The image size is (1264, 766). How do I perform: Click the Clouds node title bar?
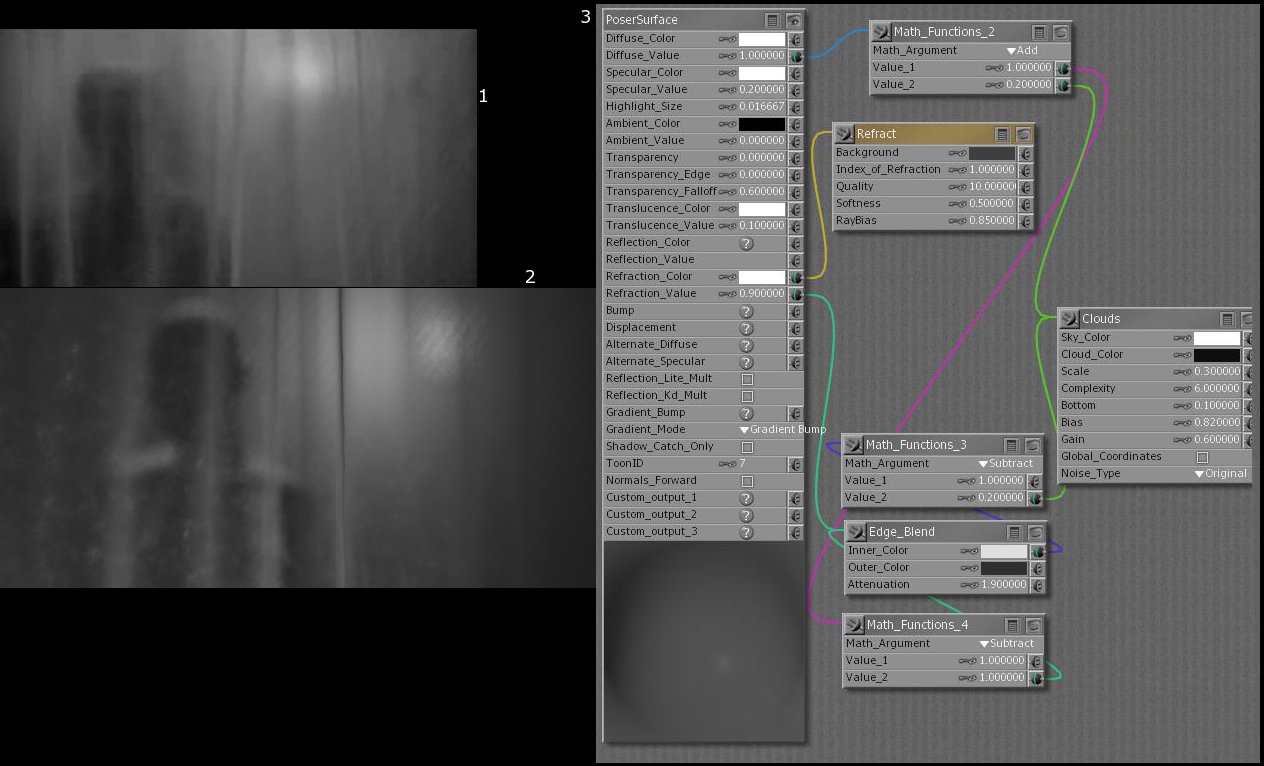1155,319
